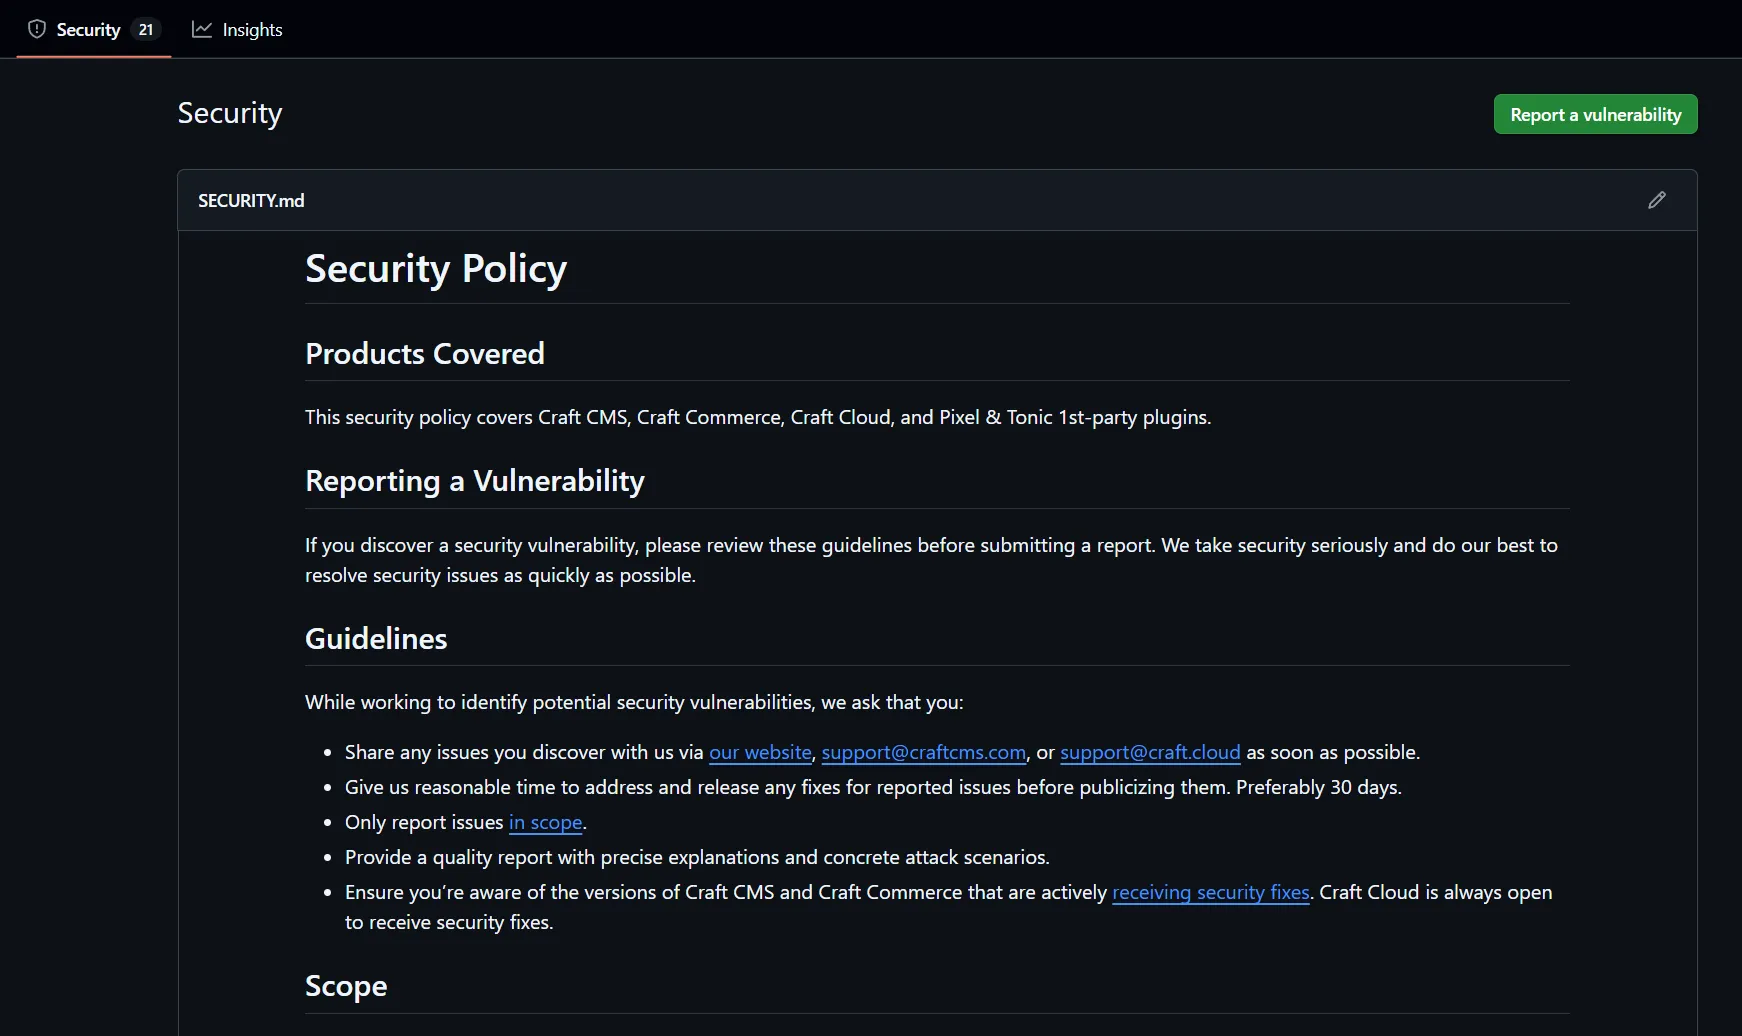Click the line 'While working to identify potential'
Viewport: 1742px width, 1036px height.
[x=634, y=702]
